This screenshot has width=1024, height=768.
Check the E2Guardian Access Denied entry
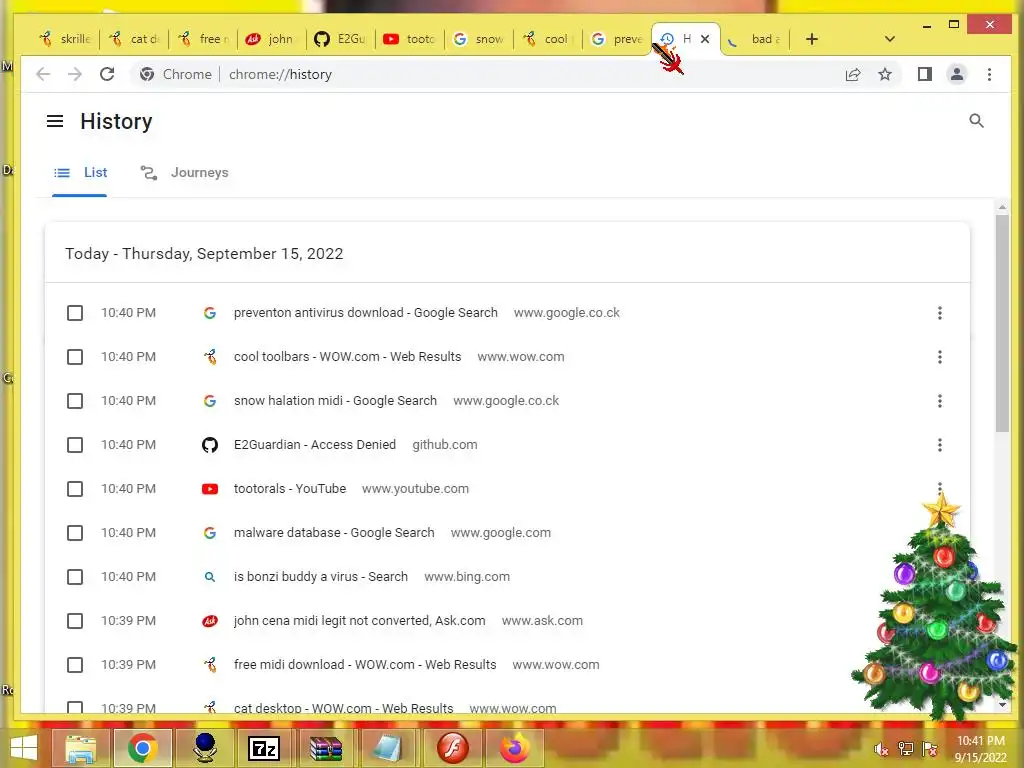click(x=75, y=445)
